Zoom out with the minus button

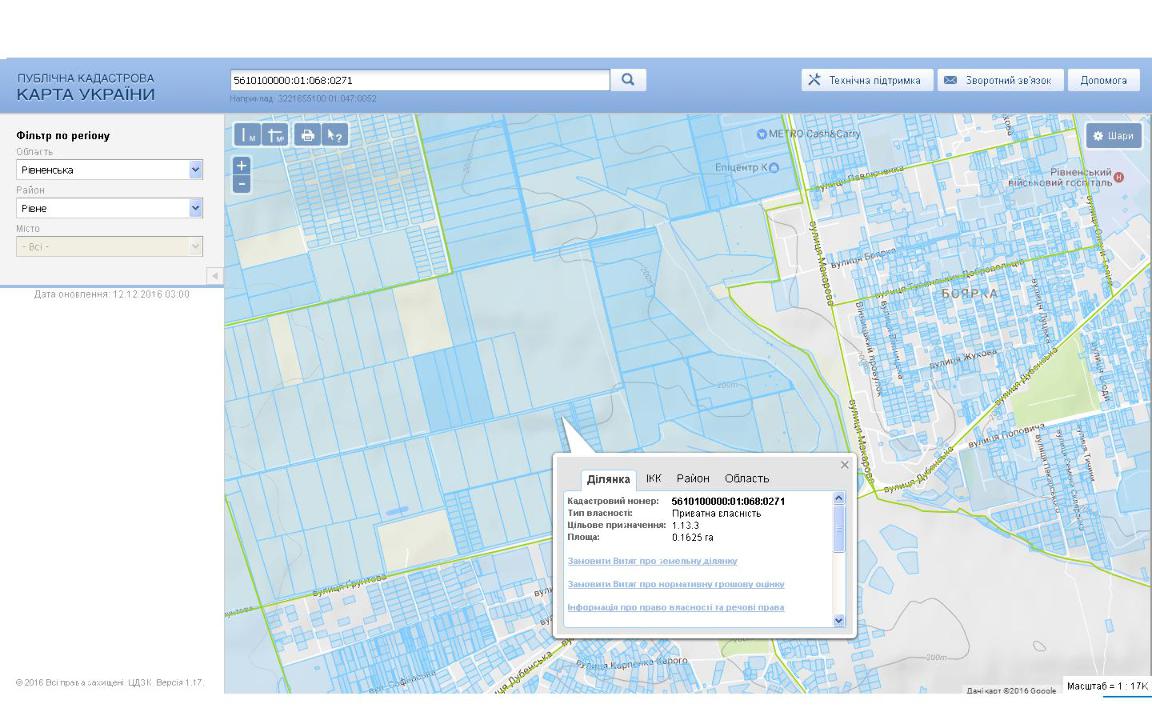242,184
